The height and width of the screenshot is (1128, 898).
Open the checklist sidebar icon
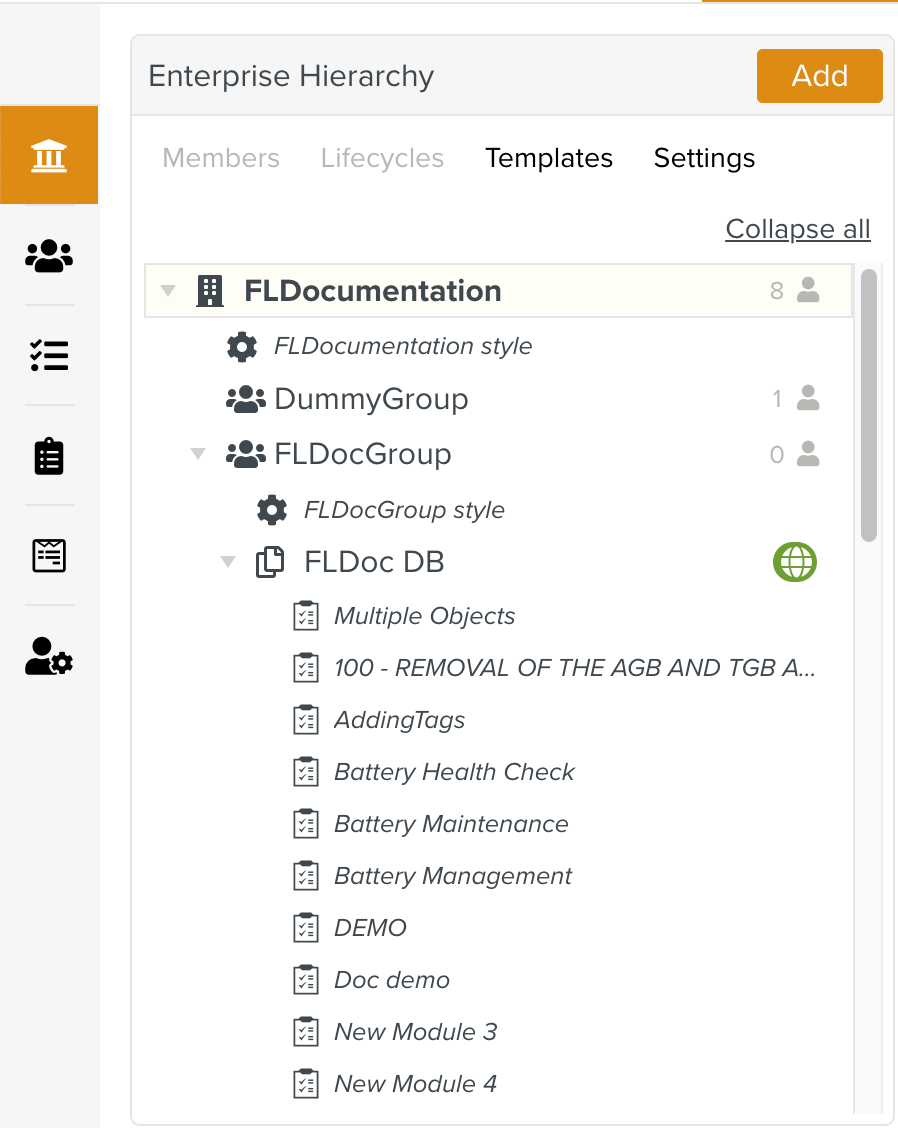49,355
